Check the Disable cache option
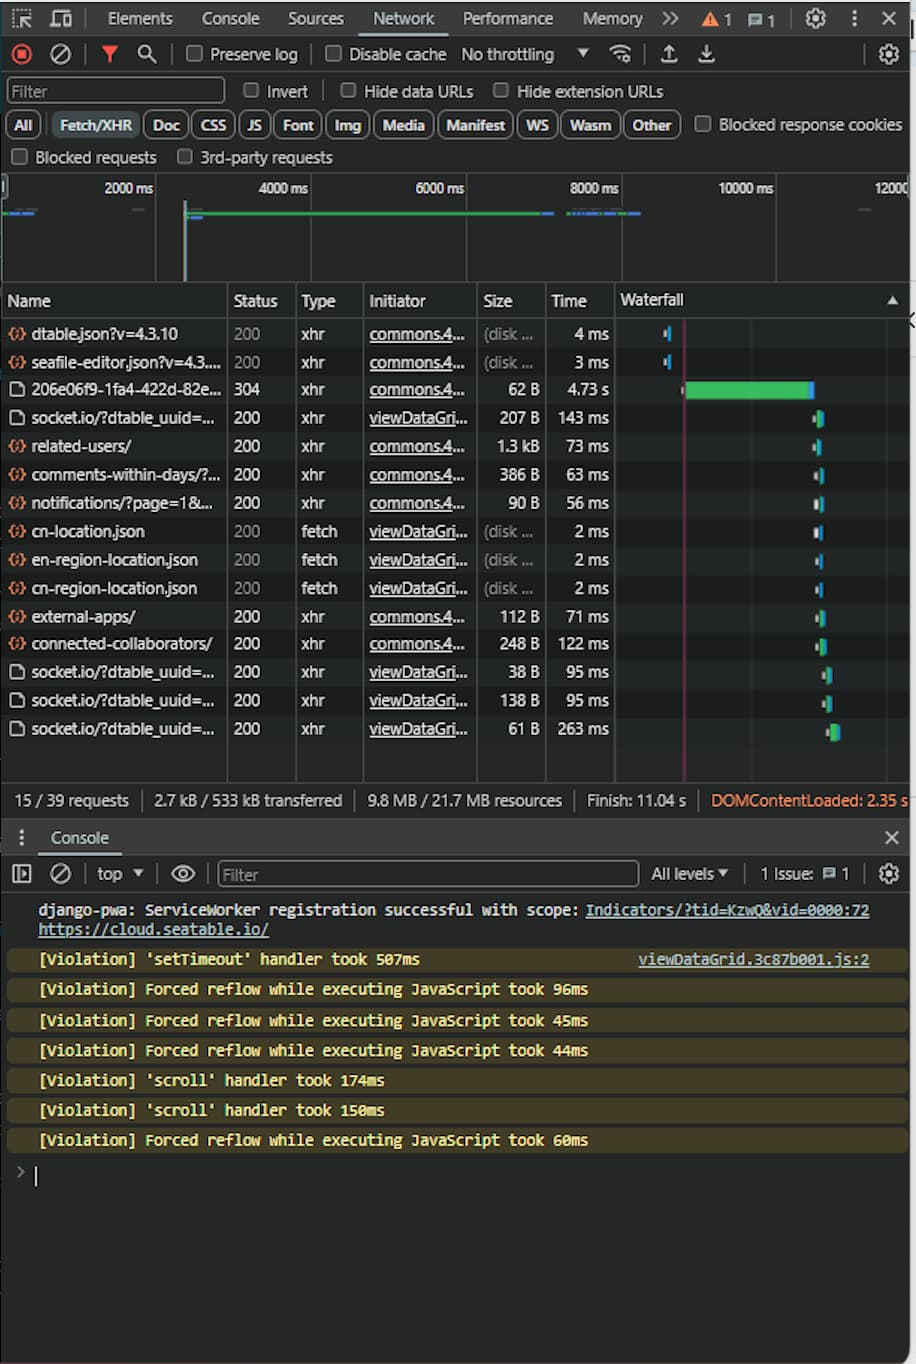Image resolution: width=916 pixels, height=1364 pixels. [x=334, y=54]
